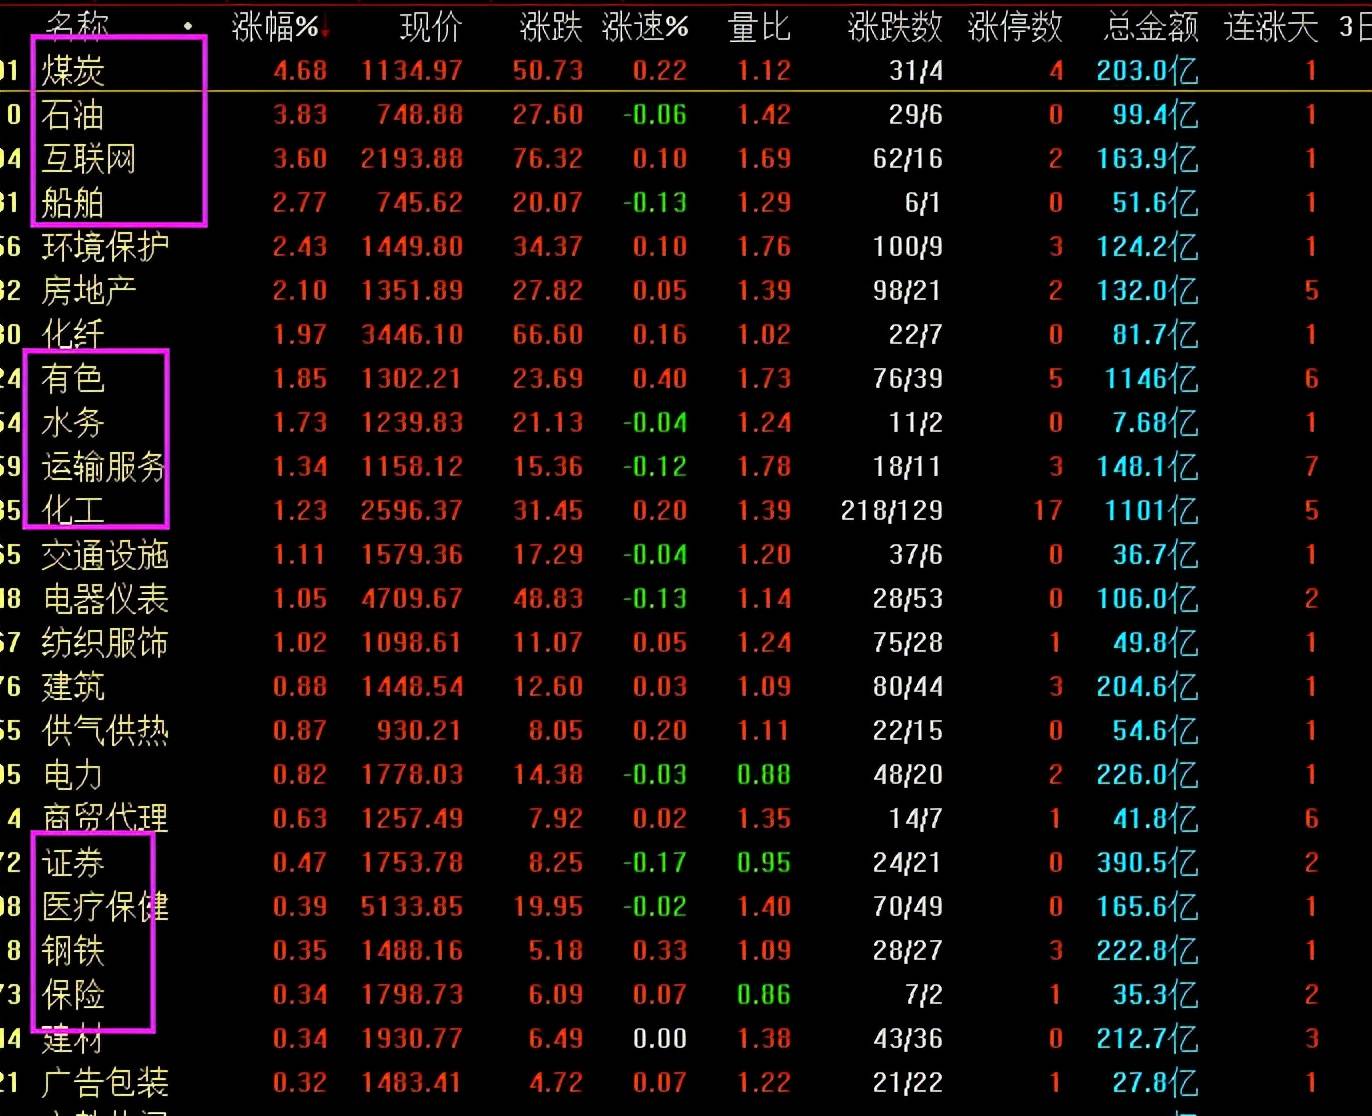Screen dimensions: 1372x1116
Task: Sort by 涨停数 column header
Action: pyautogui.click(x=1015, y=27)
